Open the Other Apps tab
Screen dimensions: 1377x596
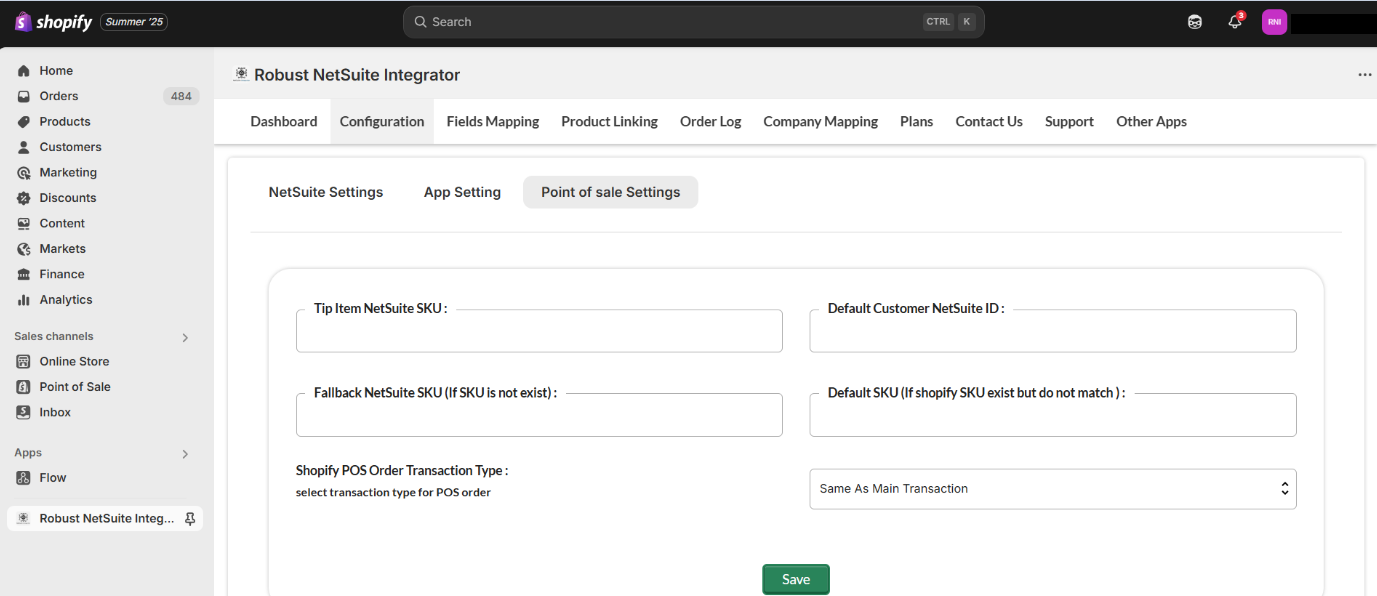click(x=1152, y=122)
